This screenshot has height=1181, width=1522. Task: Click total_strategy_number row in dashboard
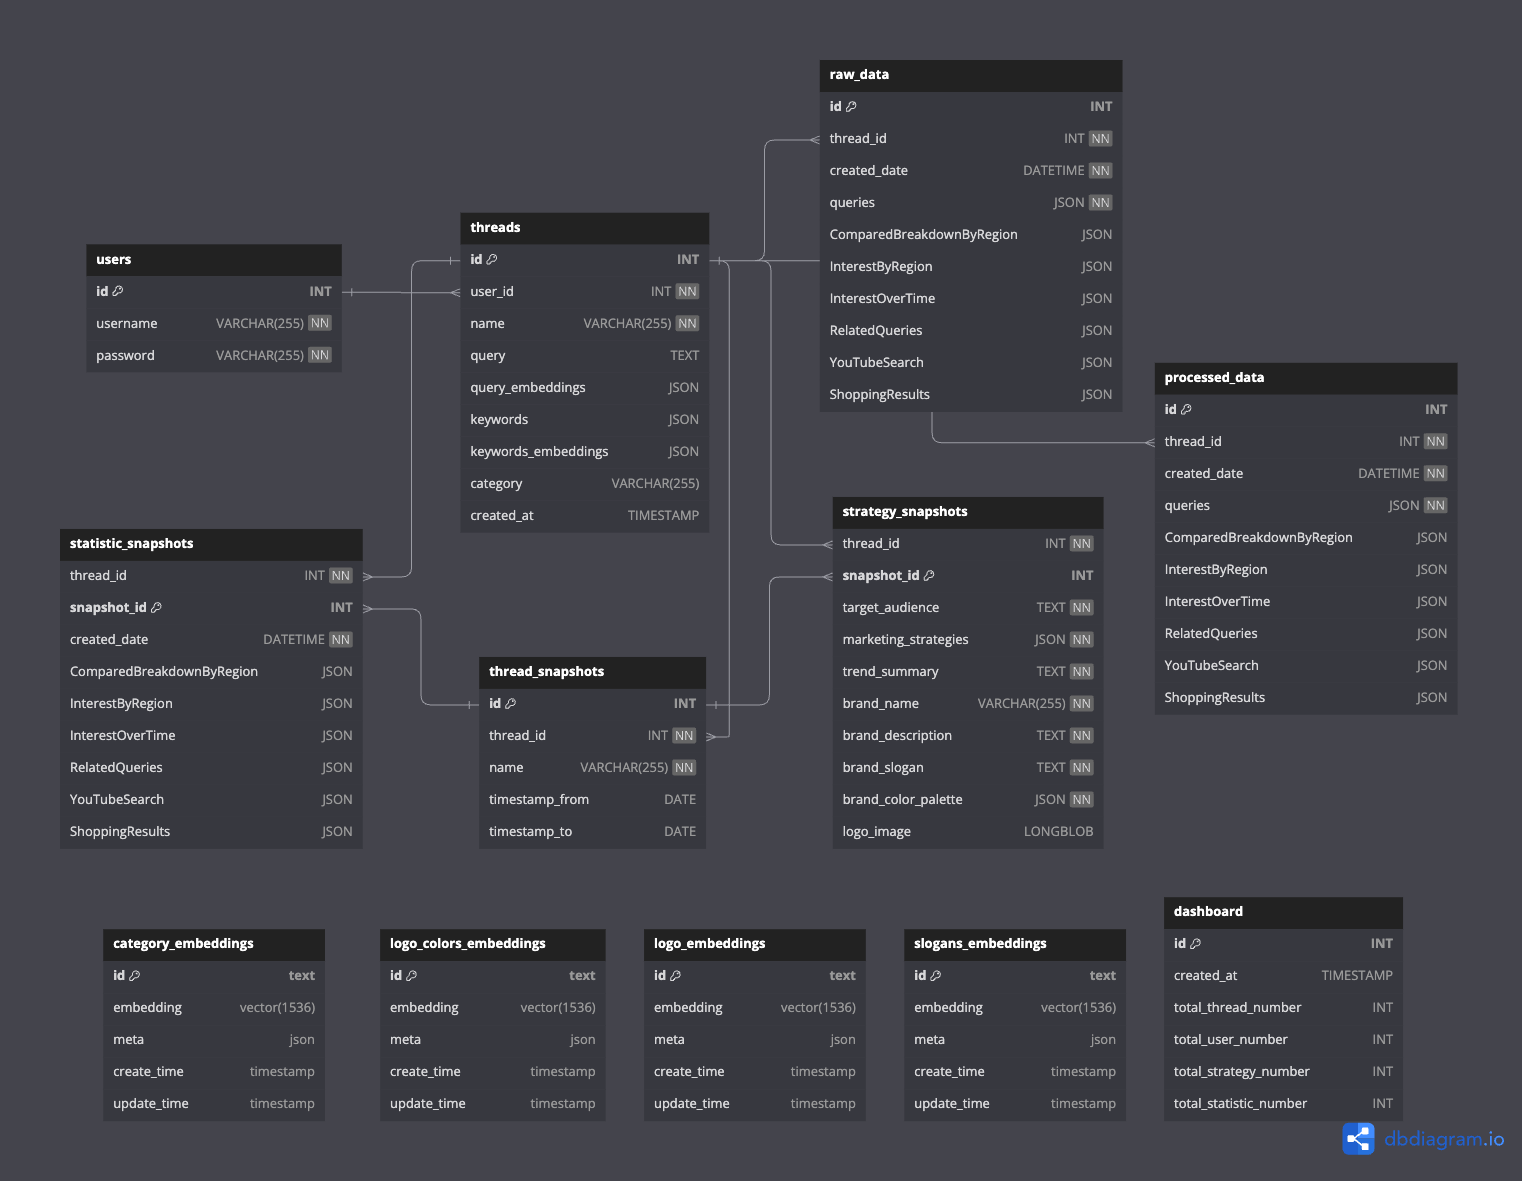pyautogui.click(x=1284, y=1072)
